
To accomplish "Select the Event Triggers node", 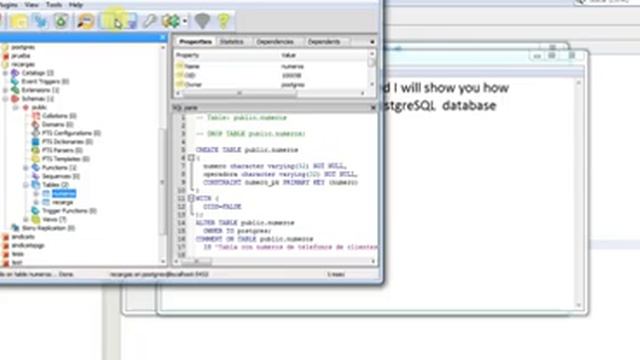I will (45, 82).
